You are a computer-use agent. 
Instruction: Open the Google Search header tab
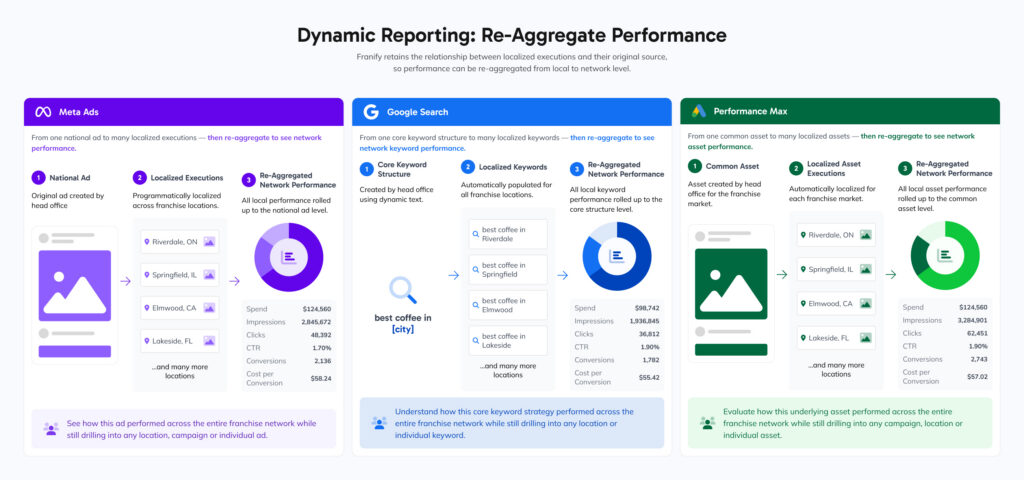[x=511, y=112]
